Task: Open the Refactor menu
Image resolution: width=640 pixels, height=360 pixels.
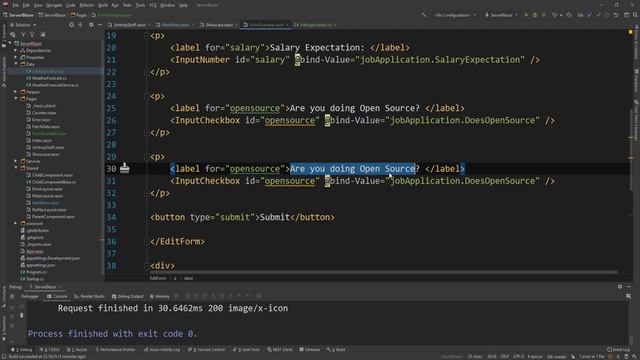Action: click(87, 5)
